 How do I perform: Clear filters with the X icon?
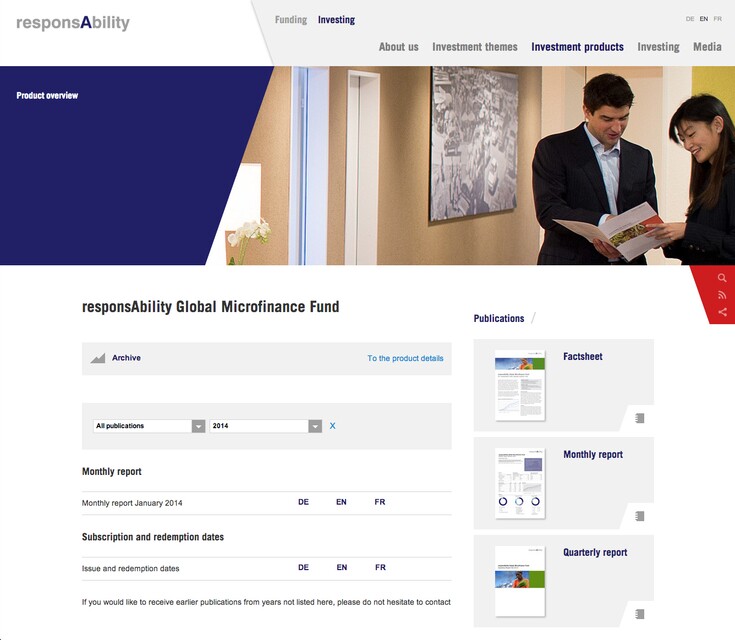pyautogui.click(x=332, y=426)
